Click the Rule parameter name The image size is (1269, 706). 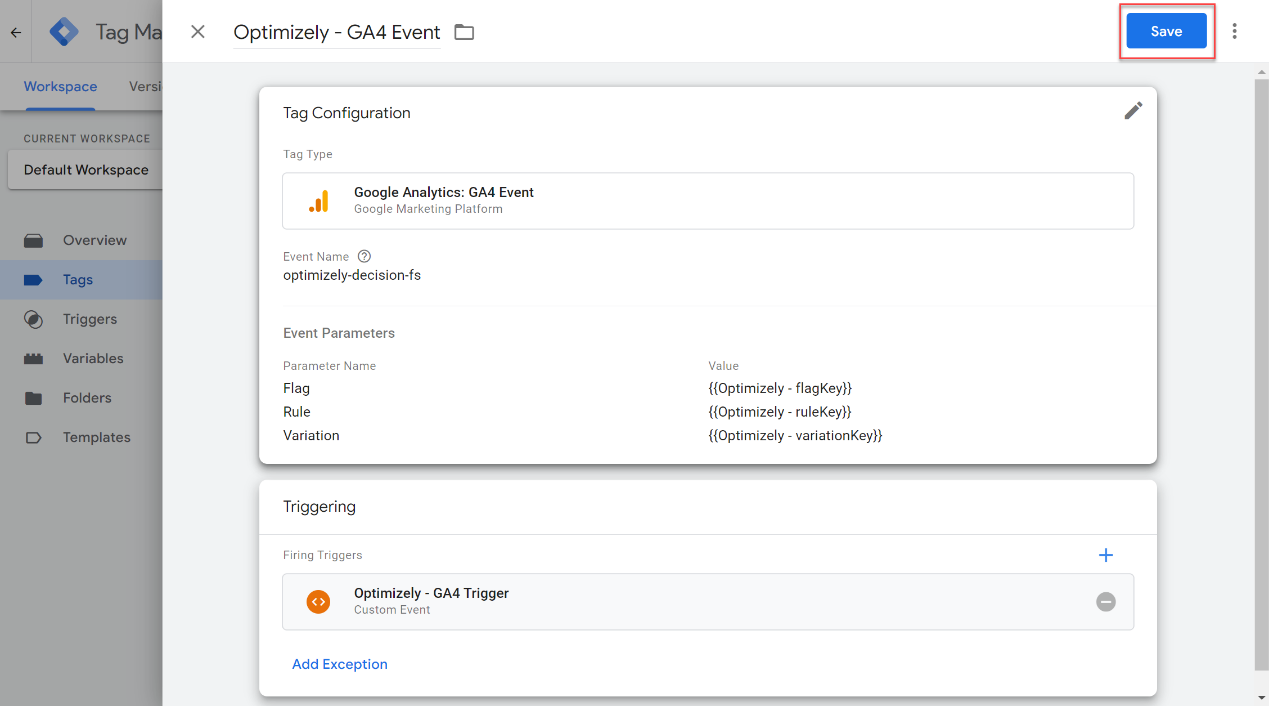(297, 412)
